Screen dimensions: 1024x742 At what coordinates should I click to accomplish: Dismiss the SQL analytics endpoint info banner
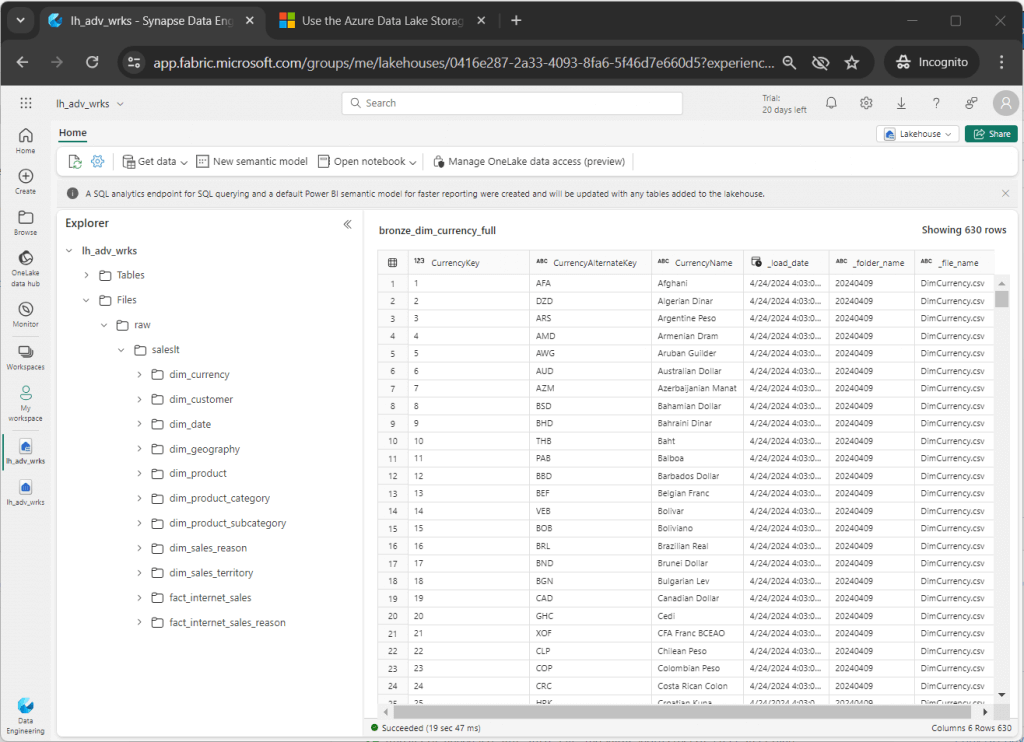coord(1005,193)
